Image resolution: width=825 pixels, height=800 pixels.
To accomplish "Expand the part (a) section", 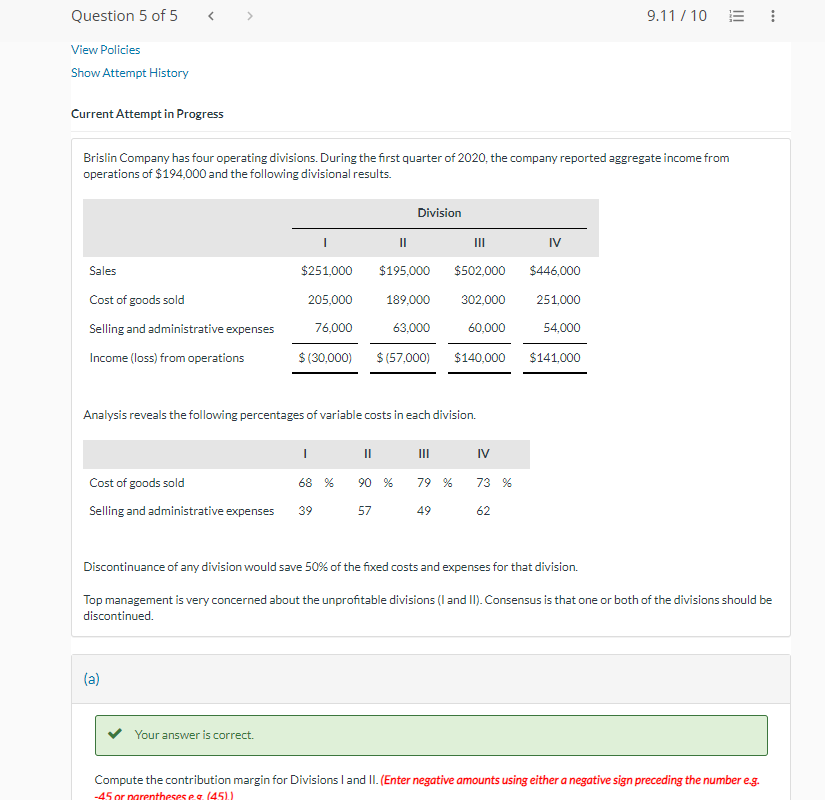I will [x=91, y=678].
